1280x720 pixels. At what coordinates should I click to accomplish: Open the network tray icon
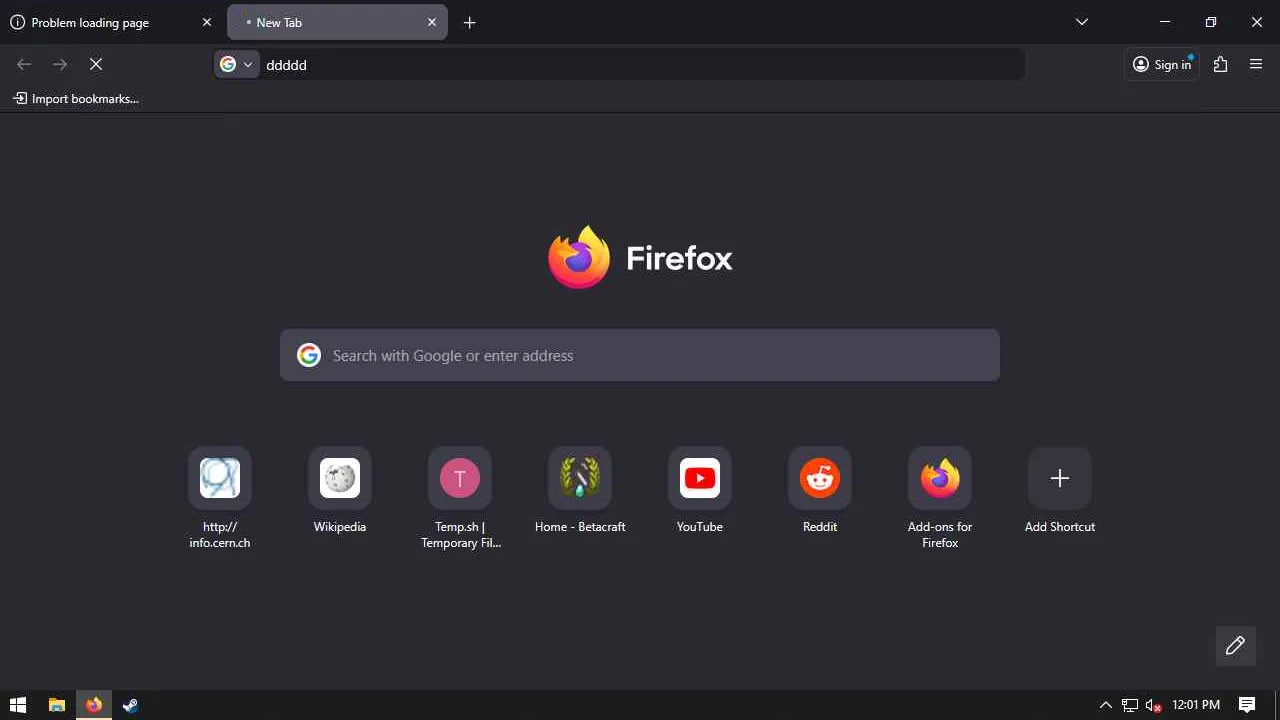coord(1130,705)
